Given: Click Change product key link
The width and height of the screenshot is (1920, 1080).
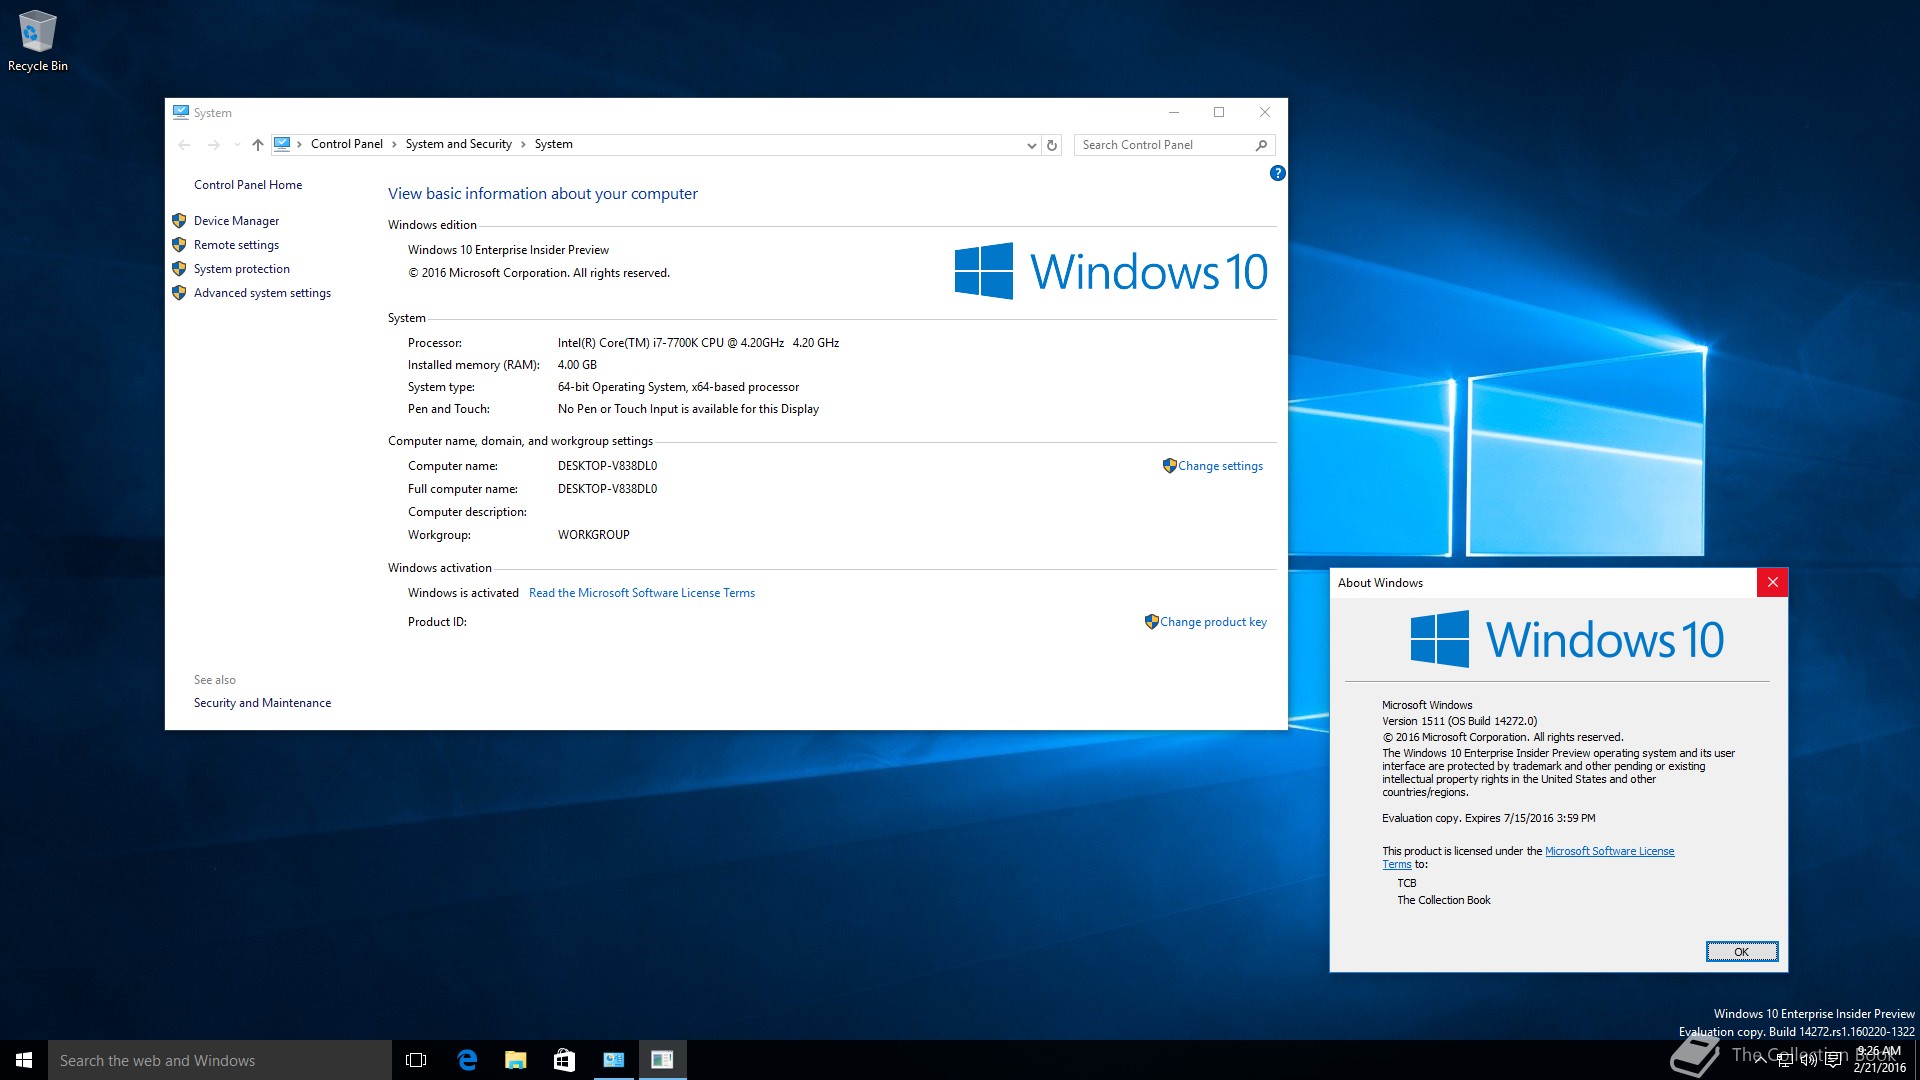Looking at the screenshot, I should [1213, 622].
